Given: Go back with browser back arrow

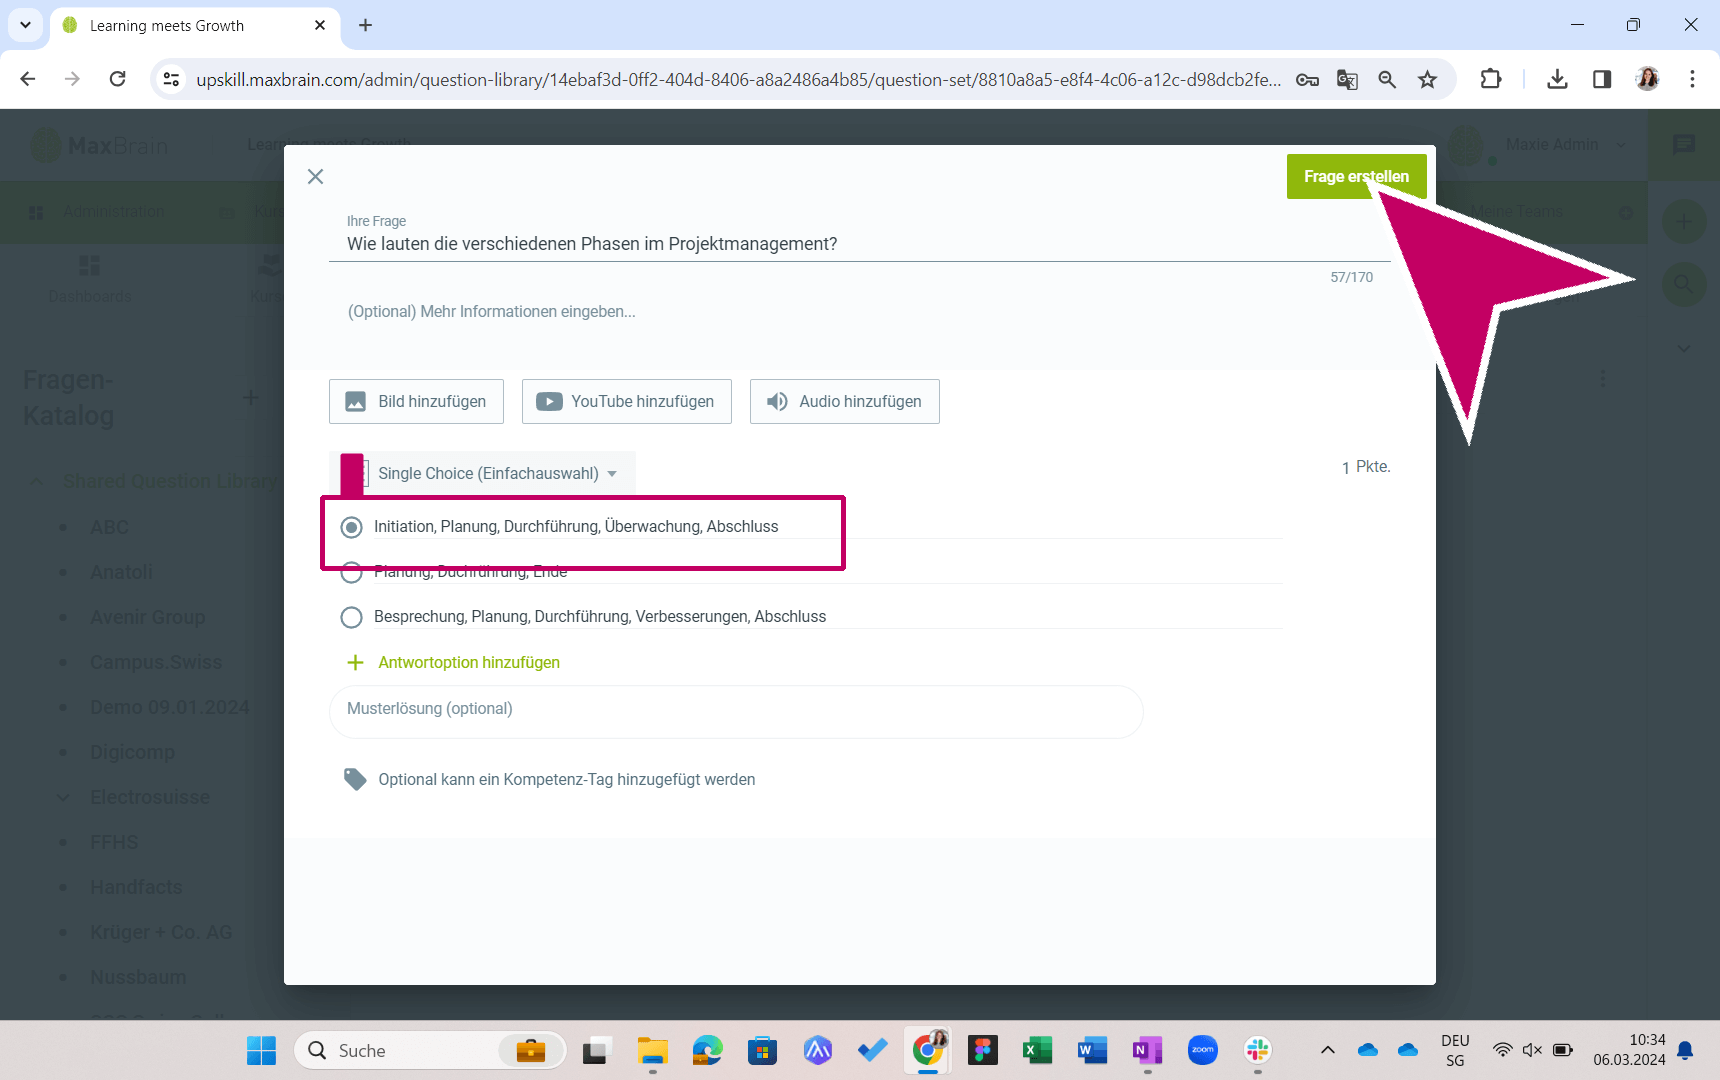Looking at the screenshot, I should click(x=28, y=79).
